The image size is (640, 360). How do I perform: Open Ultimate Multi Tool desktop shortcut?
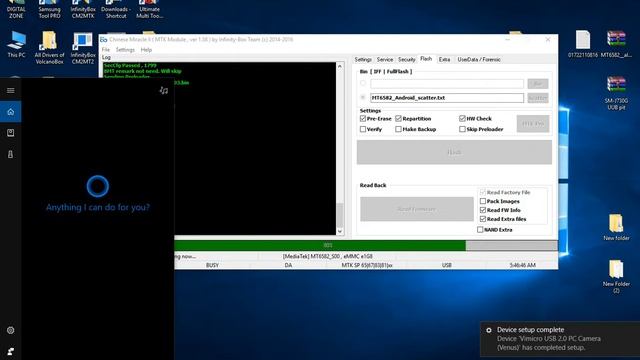(x=149, y=9)
